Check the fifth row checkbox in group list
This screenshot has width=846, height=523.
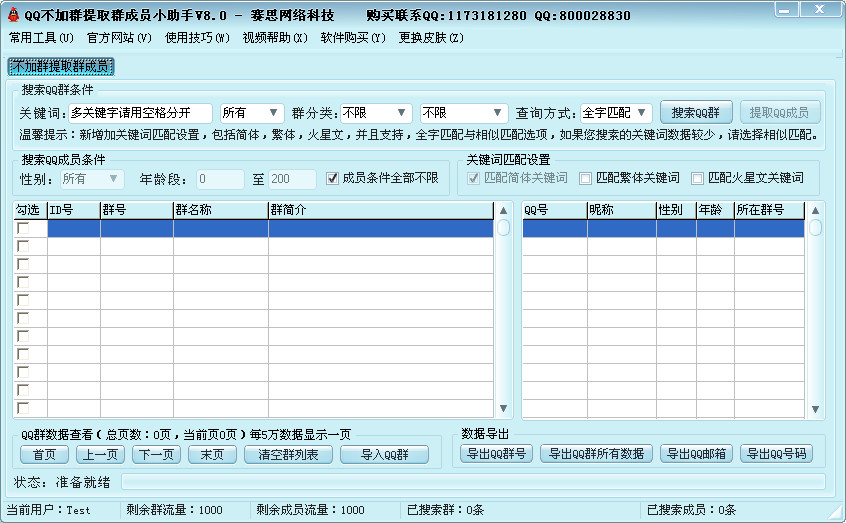tap(23, 300)
